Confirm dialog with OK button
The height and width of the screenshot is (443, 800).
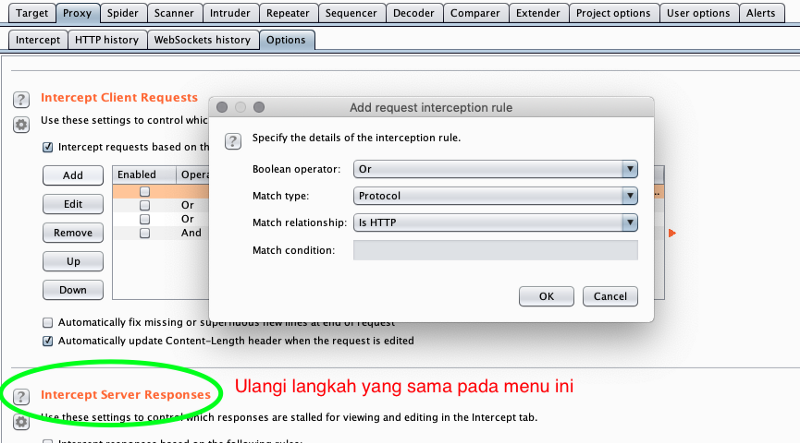pyautogui.click(x=546, y=297)
